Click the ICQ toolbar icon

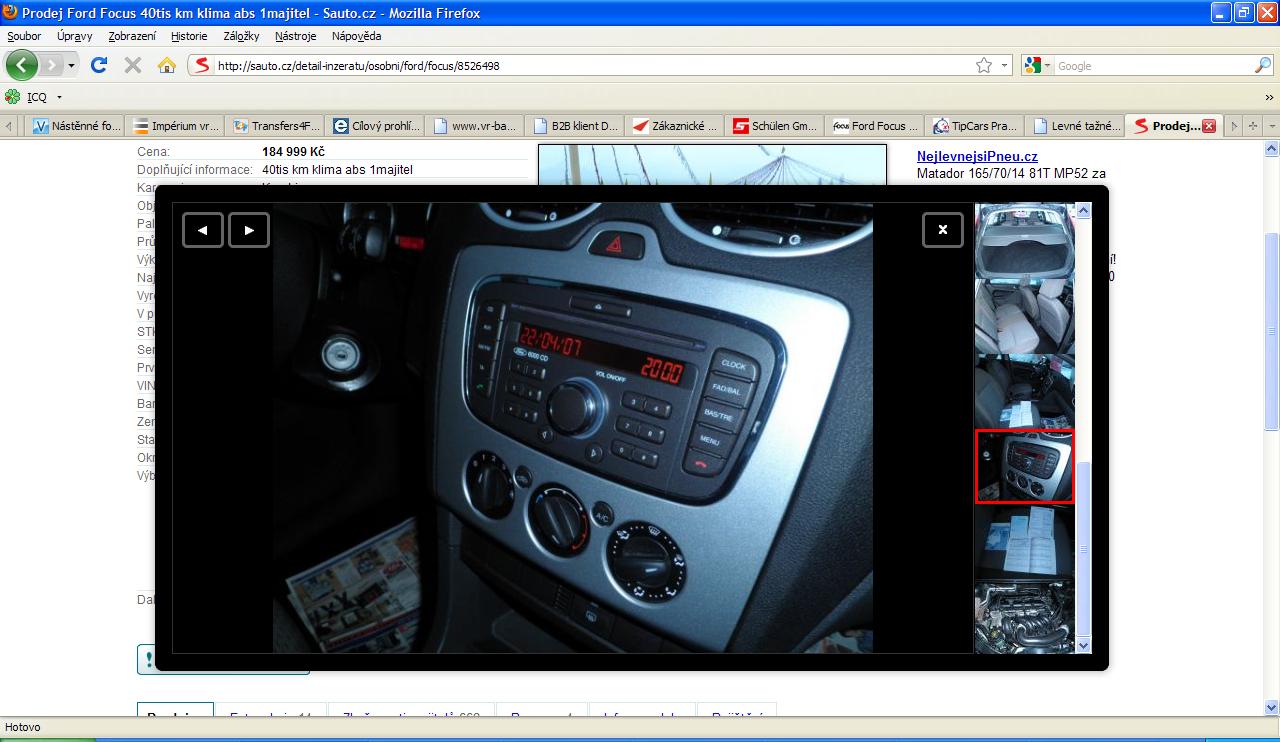tap(13, 97)
